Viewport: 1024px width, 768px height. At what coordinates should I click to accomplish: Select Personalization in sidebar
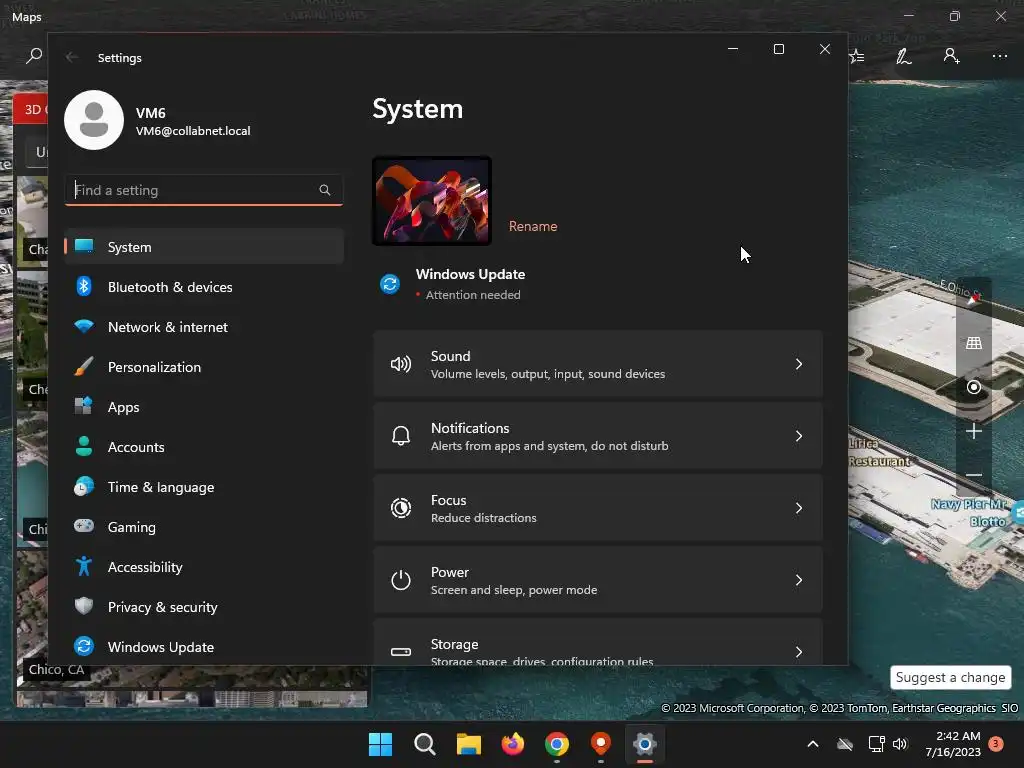click(x=204, y=367)
